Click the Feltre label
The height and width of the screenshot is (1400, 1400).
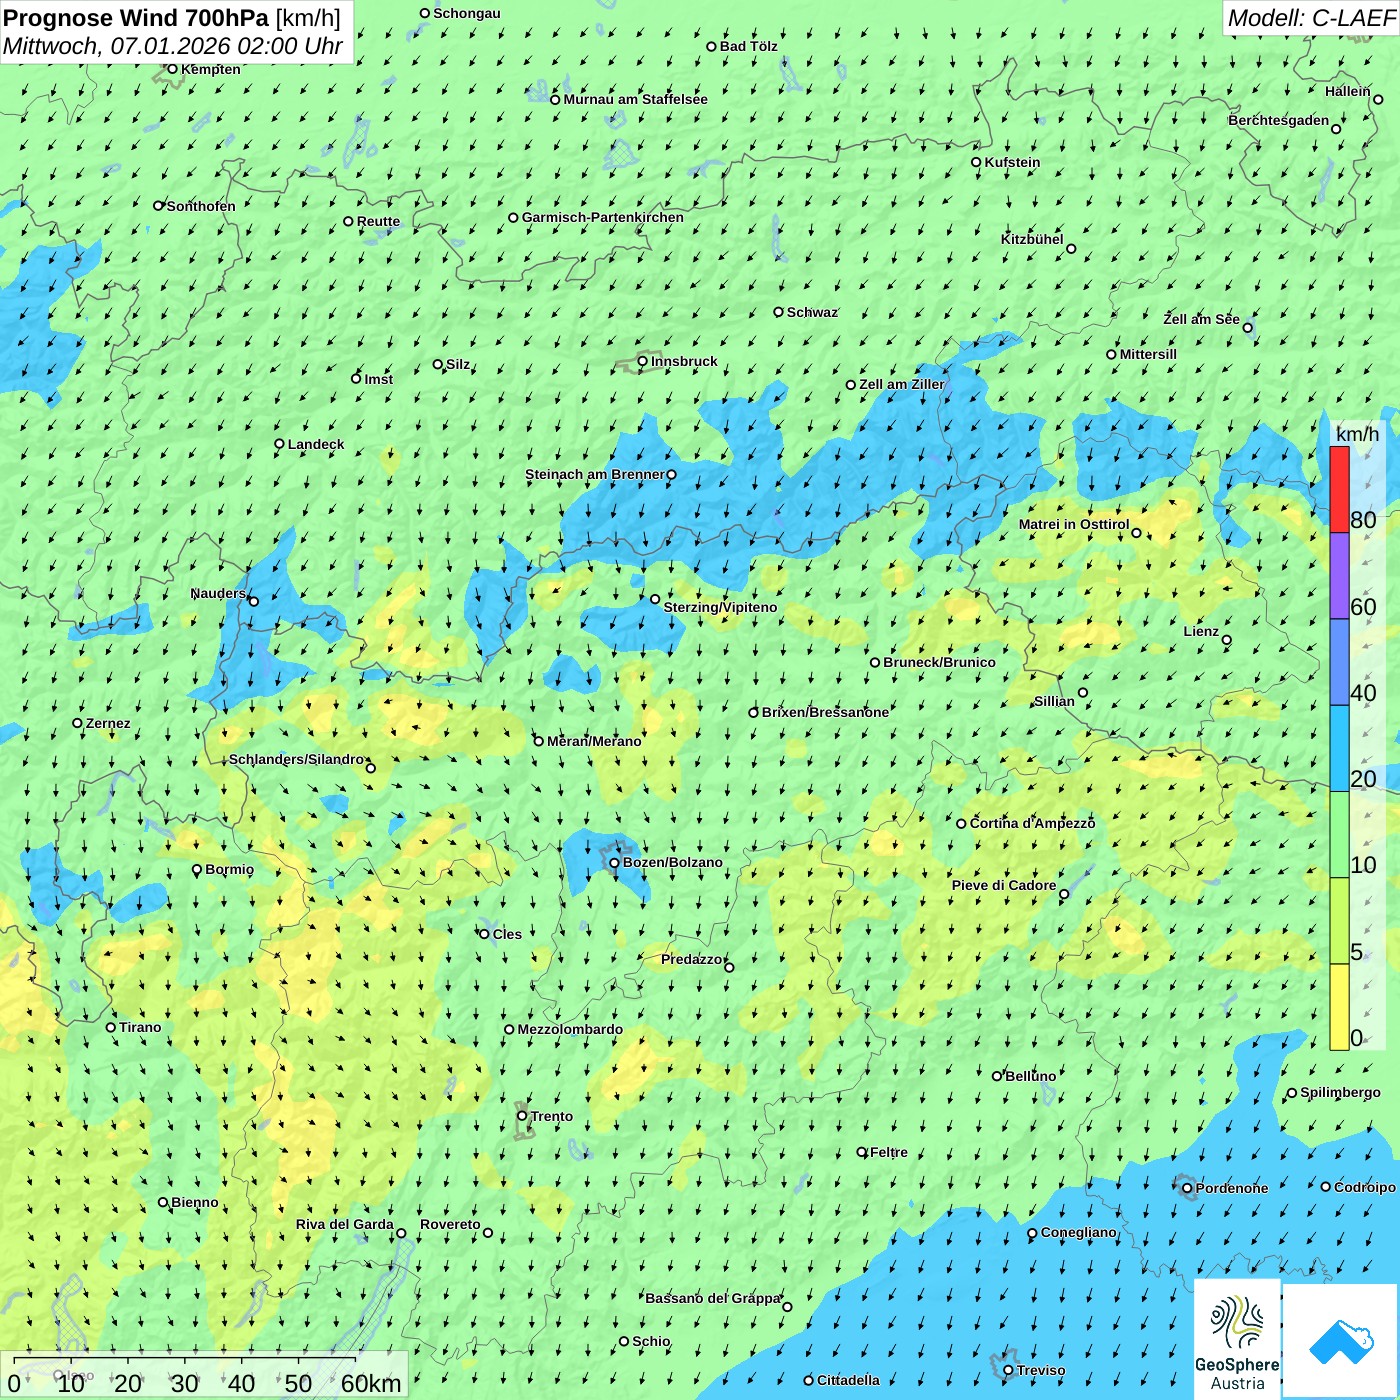coord(889,1152)
